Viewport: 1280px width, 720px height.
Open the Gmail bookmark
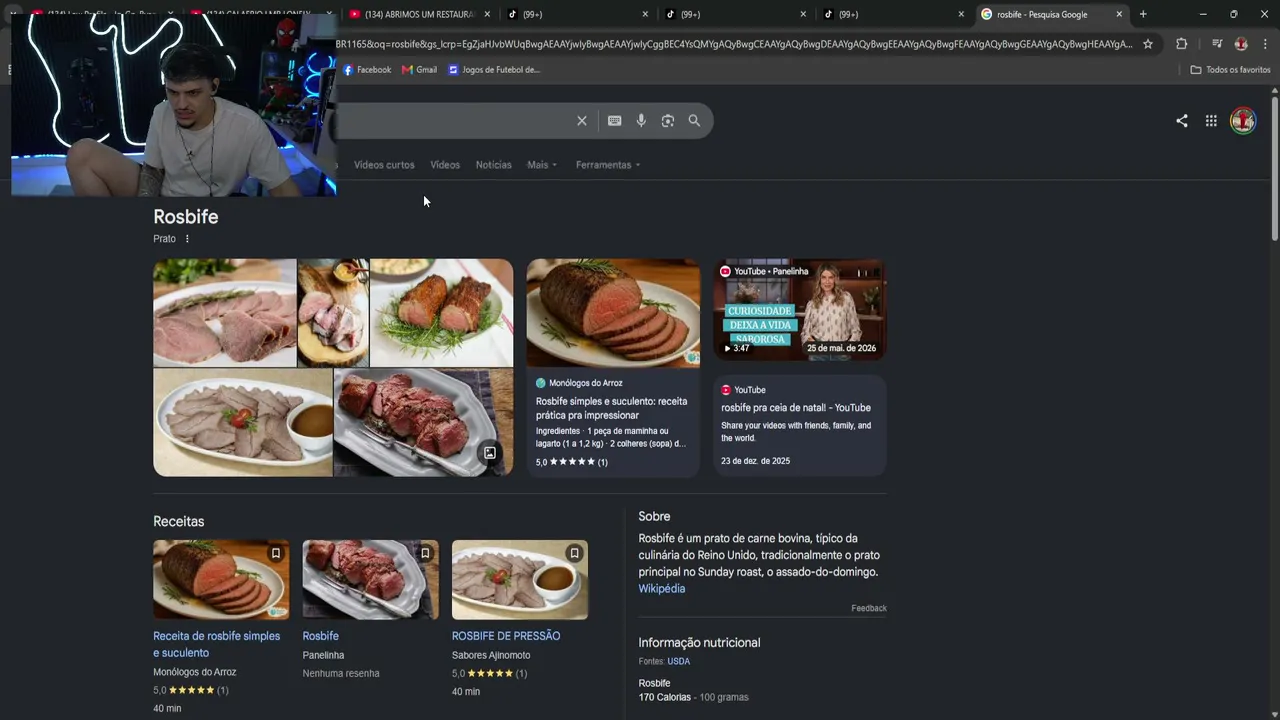coord(419,70)
